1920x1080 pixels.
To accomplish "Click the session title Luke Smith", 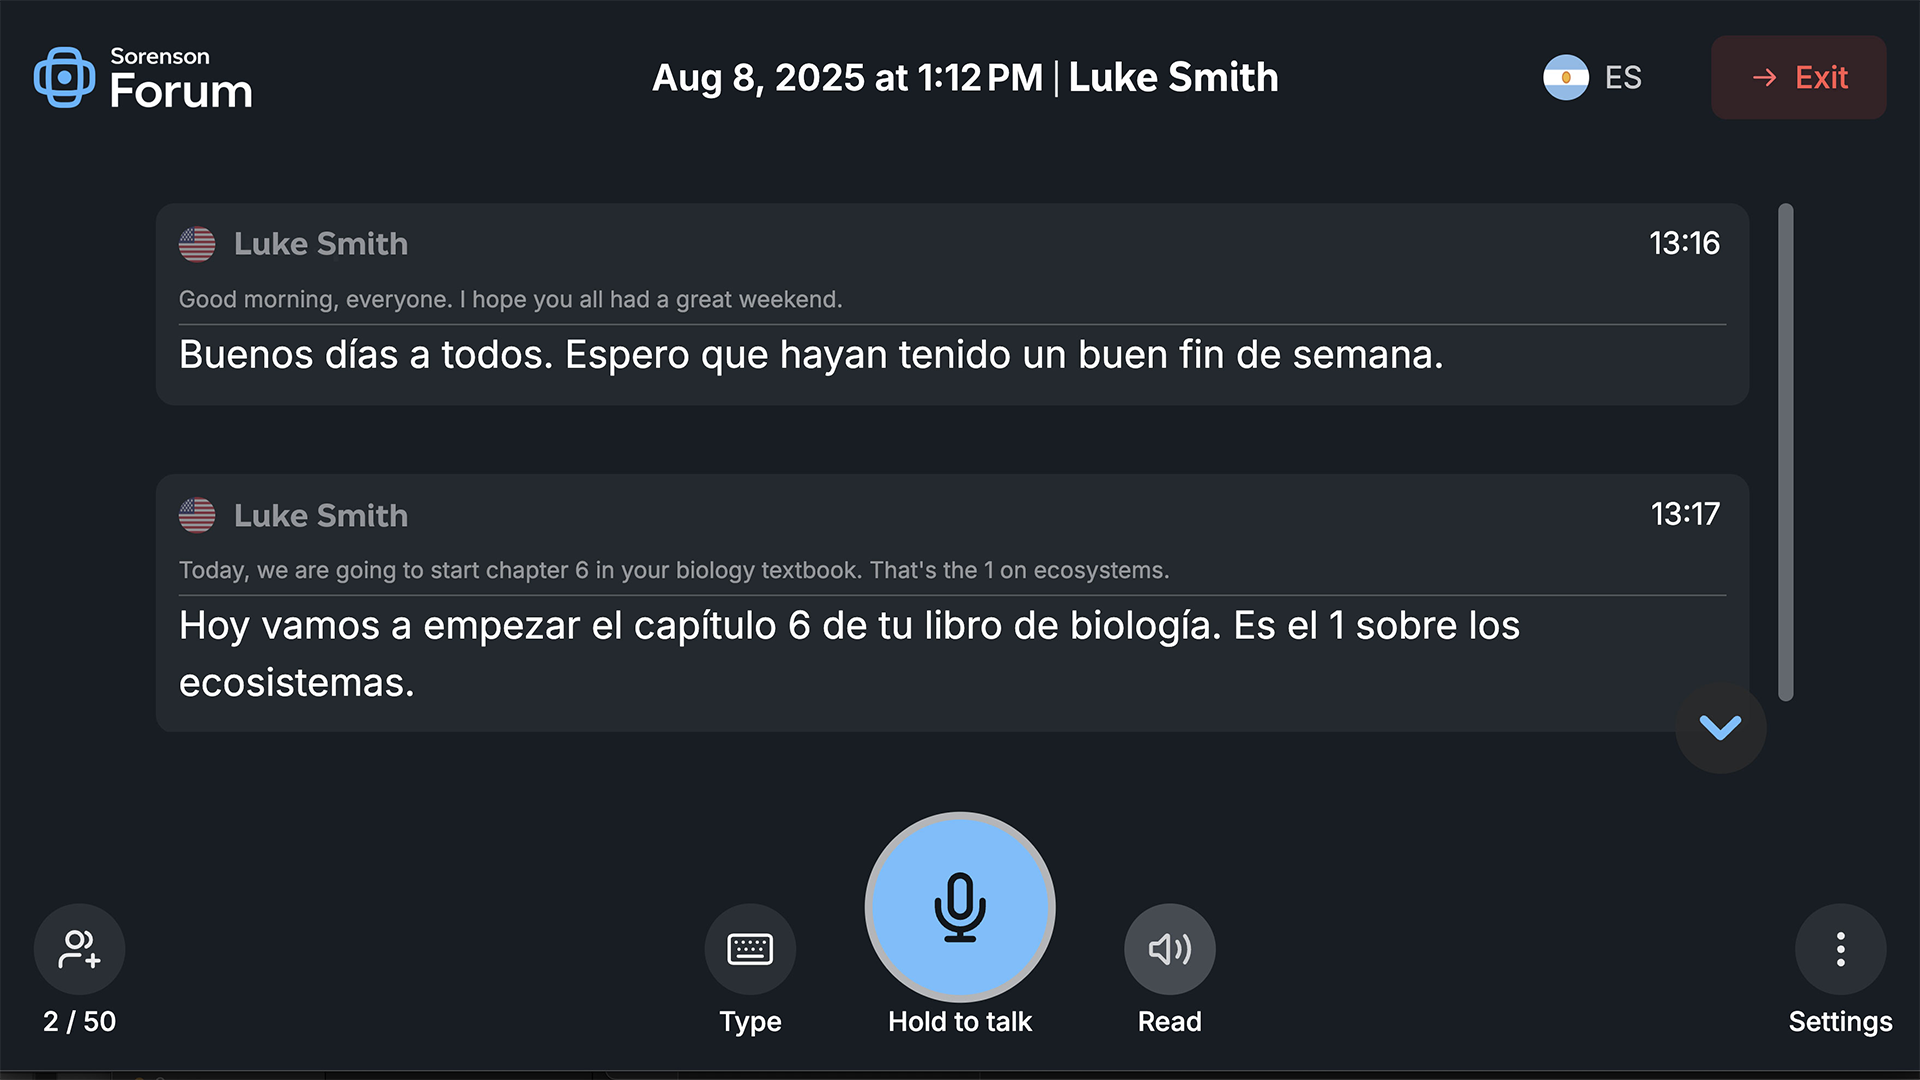I will tap(1173, 77).
